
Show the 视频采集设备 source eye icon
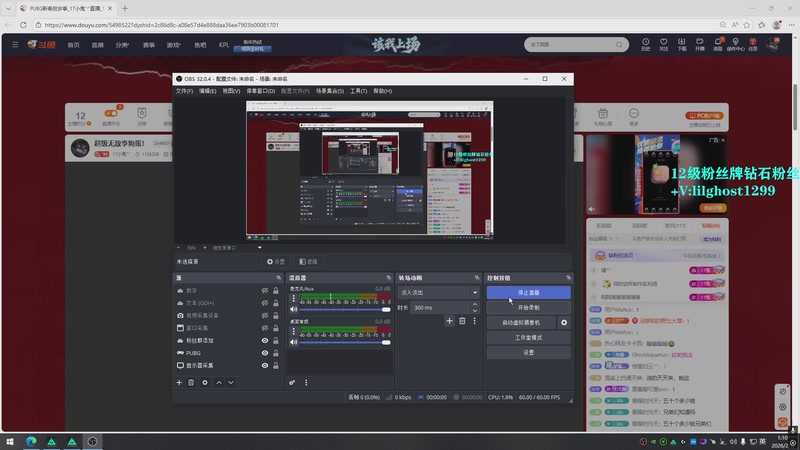[x=265, y=315]
